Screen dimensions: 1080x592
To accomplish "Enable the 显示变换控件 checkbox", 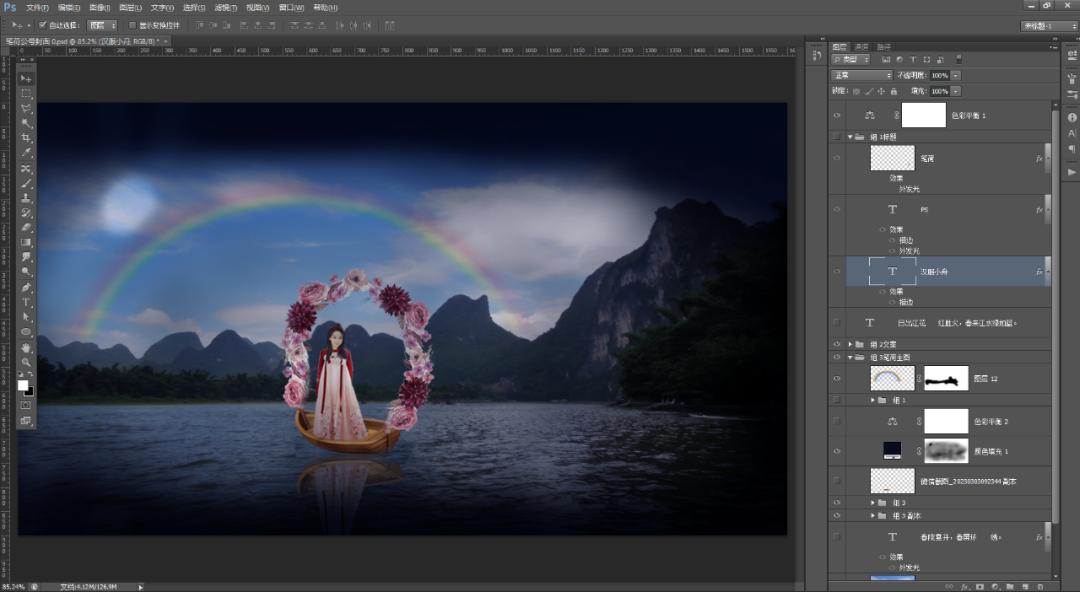I will click(x=132, y=25).
